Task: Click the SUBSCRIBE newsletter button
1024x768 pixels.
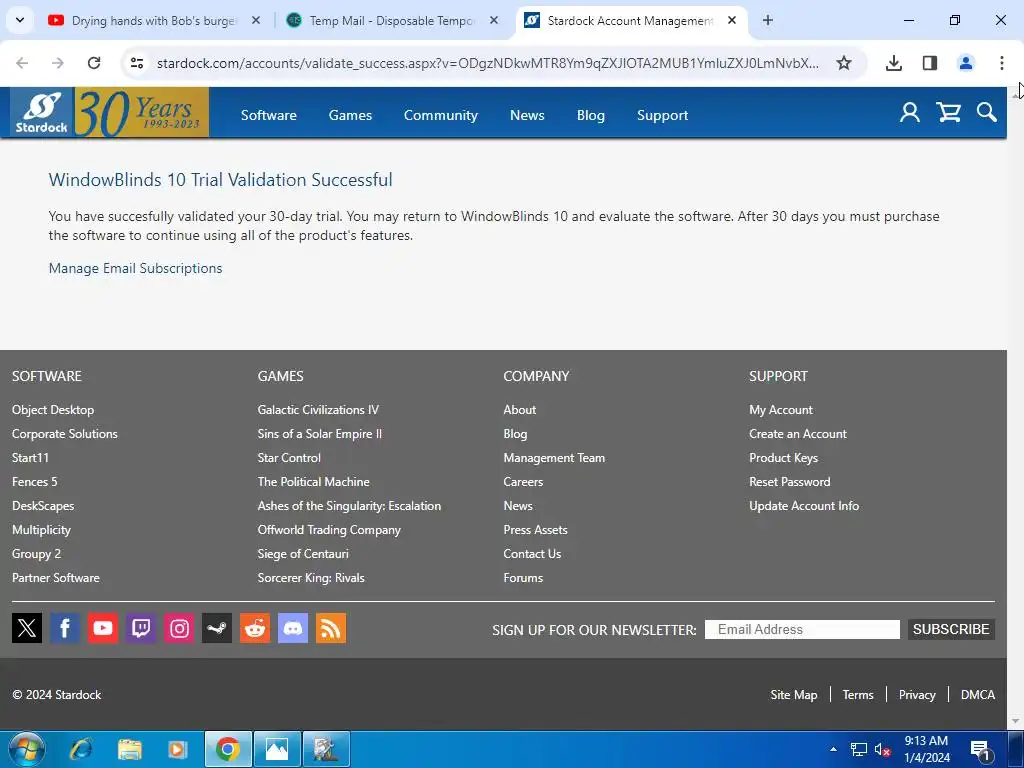Action: tap(951, 629)
